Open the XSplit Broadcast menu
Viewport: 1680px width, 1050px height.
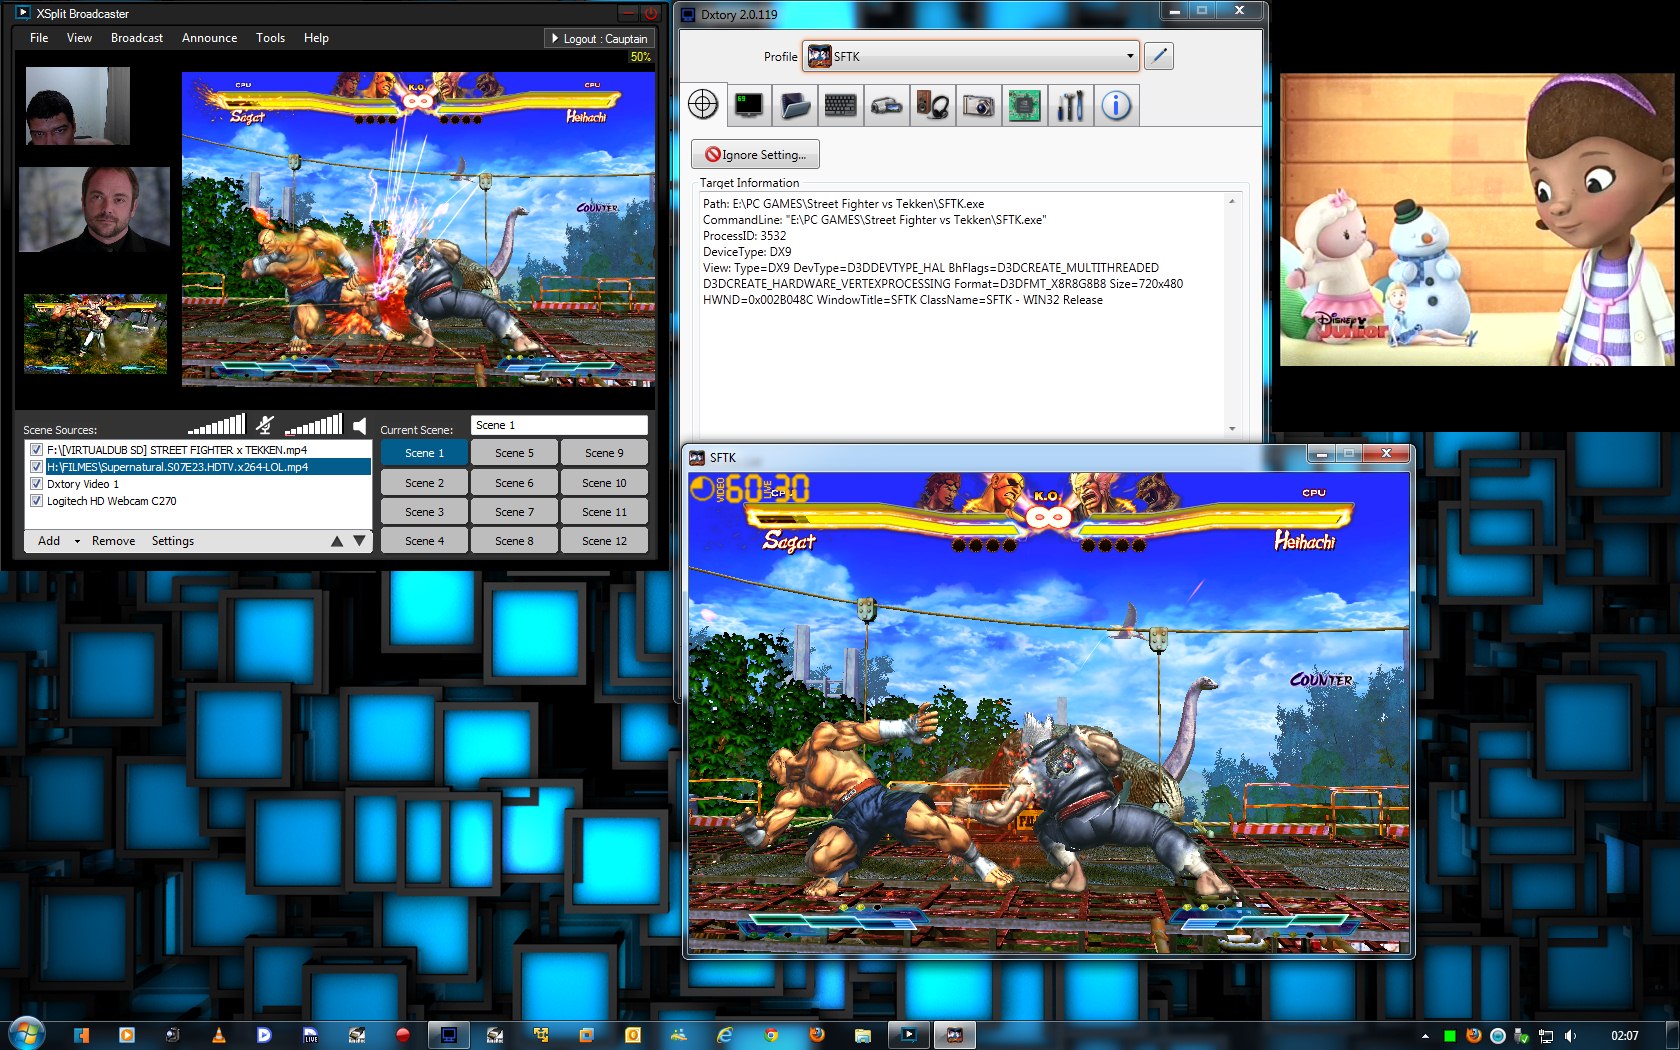(137, 38)
